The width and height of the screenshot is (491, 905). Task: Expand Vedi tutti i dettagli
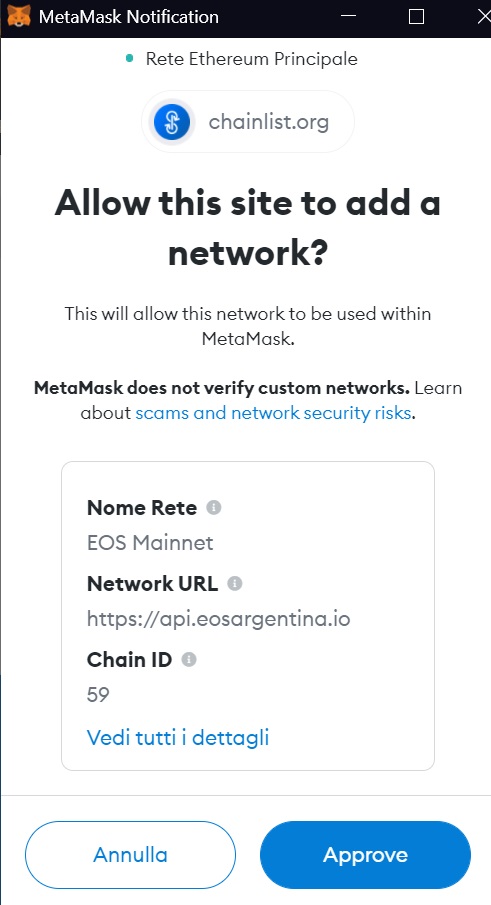178,737
